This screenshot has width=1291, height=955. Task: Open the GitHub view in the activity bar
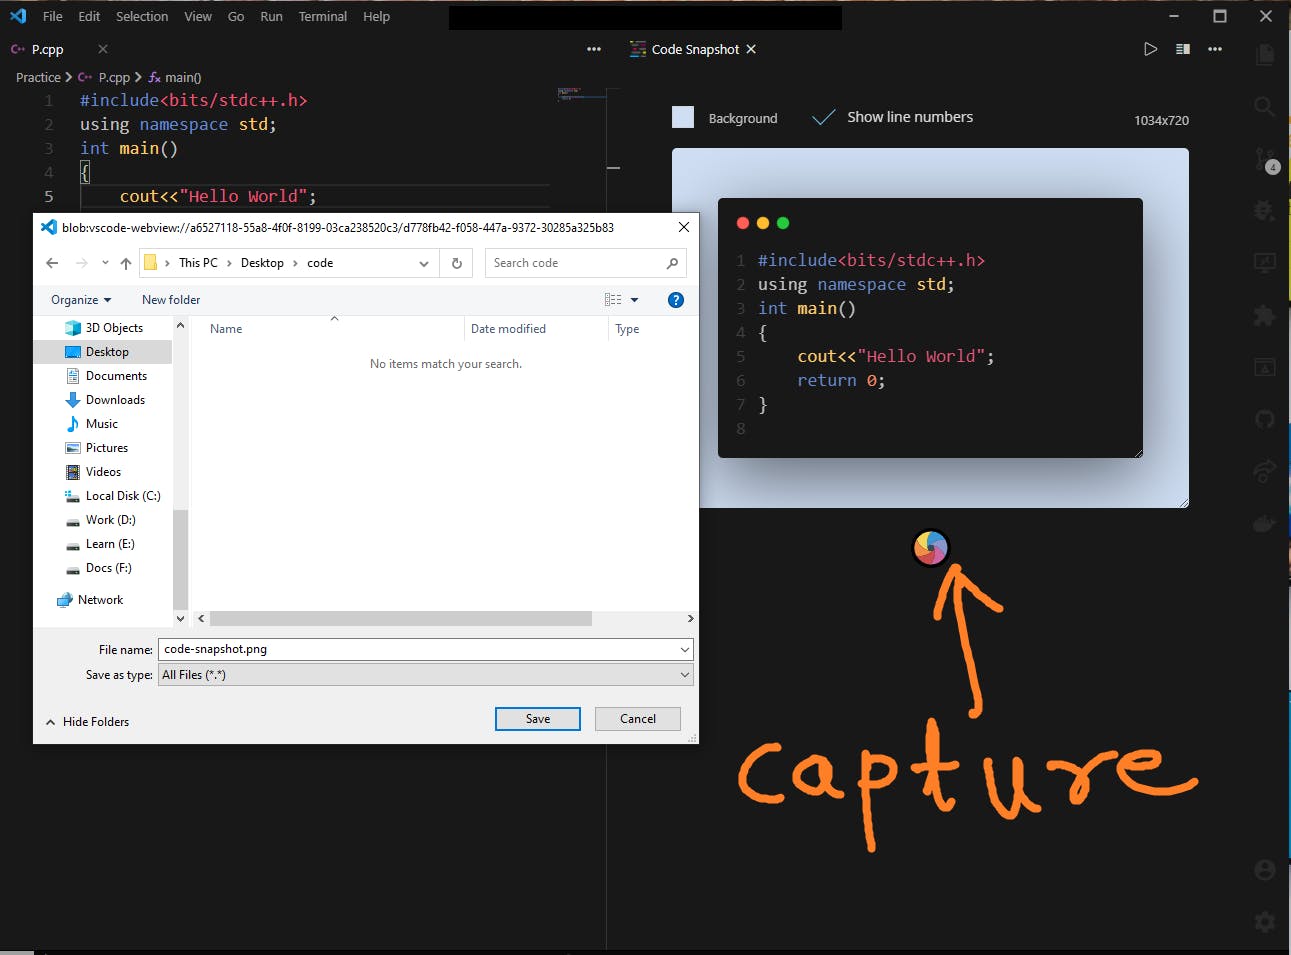(1265, 419)
